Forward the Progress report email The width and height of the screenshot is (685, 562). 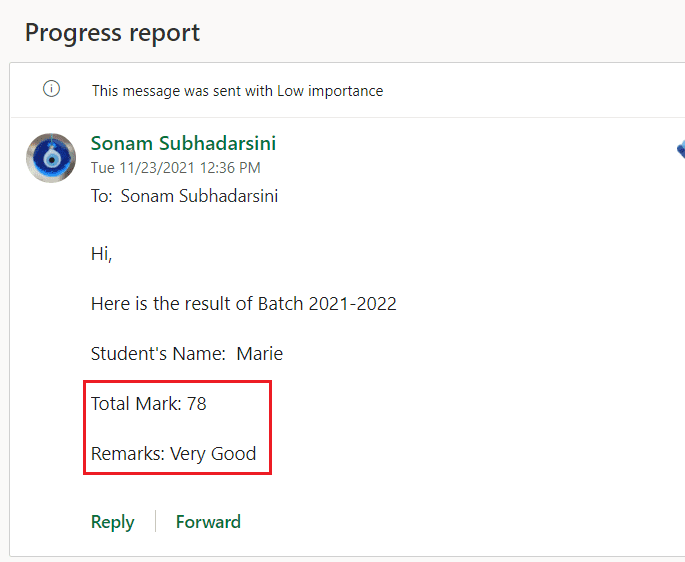pyautogui.click(x=208, y=522)
